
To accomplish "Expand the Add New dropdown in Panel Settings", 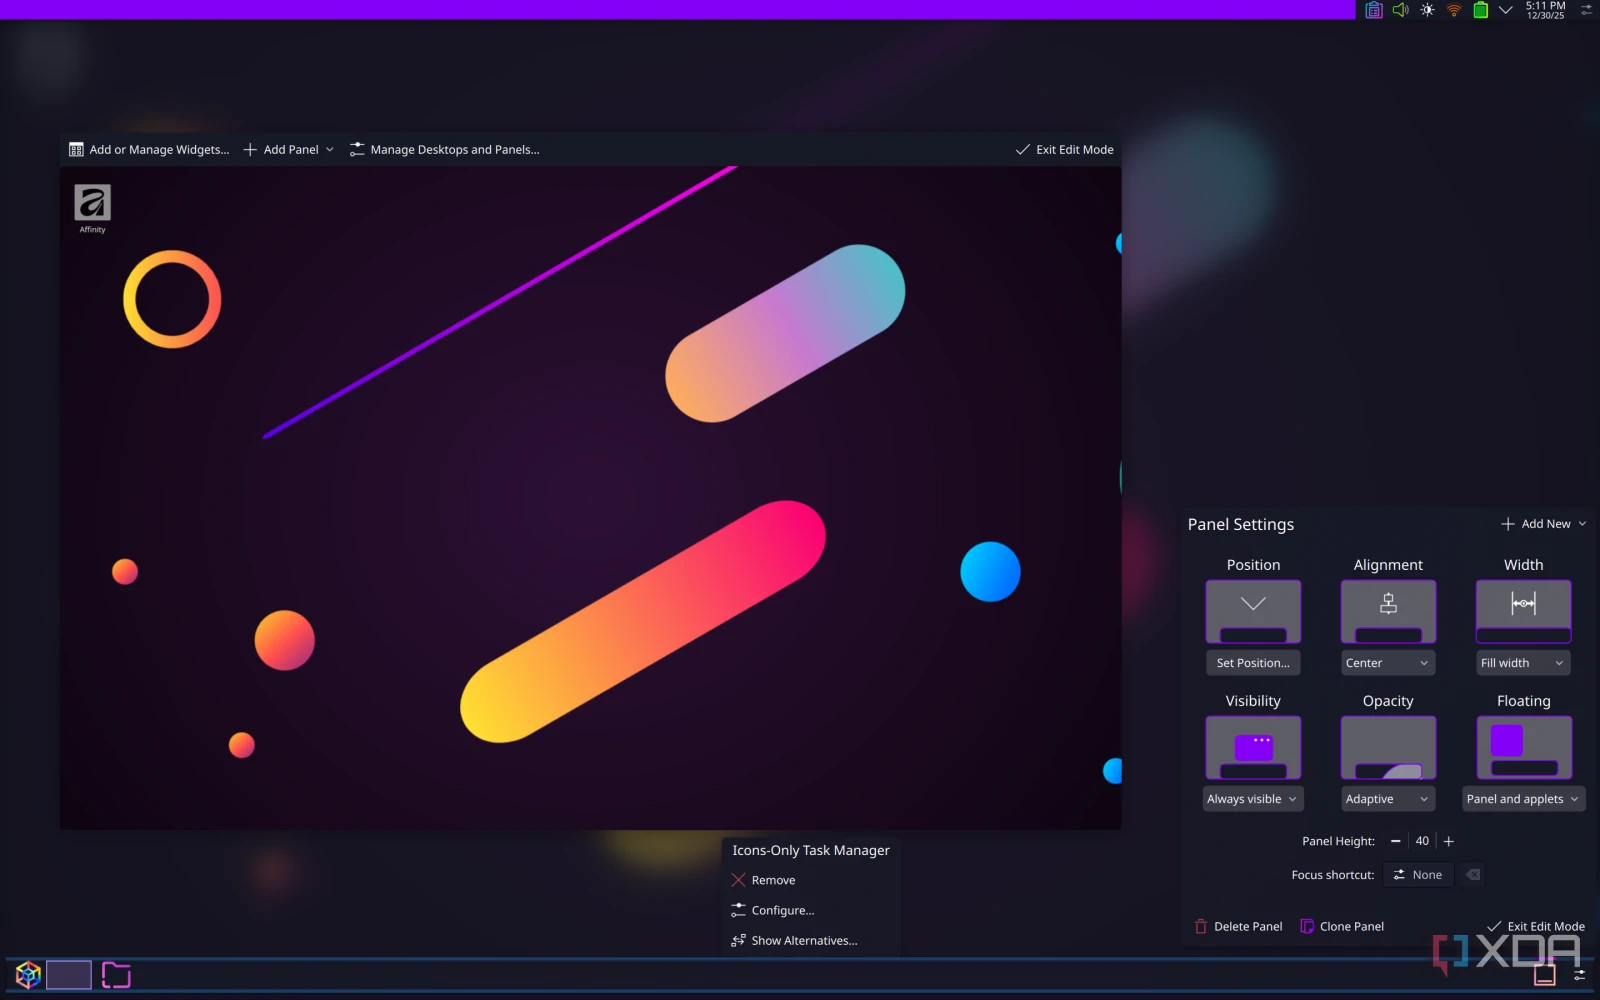I will pyautogui.click(x=1543, y=523).
